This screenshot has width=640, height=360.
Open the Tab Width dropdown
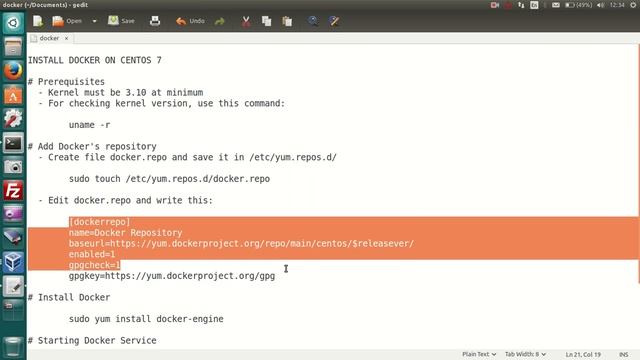coord(525,354)
